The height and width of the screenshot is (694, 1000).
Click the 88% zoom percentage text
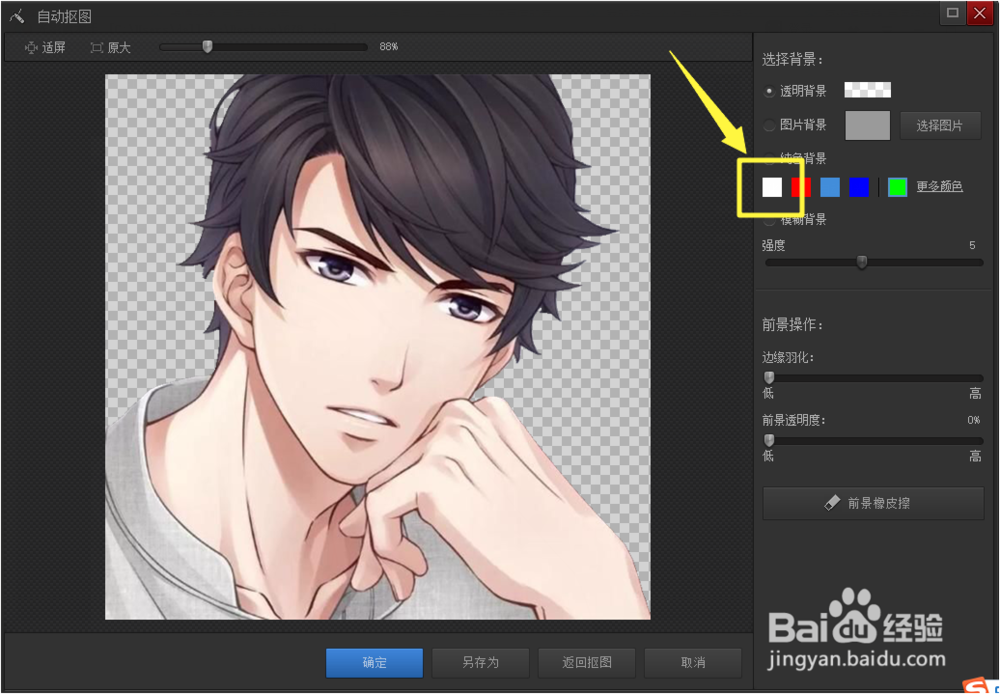click(388, 47)
